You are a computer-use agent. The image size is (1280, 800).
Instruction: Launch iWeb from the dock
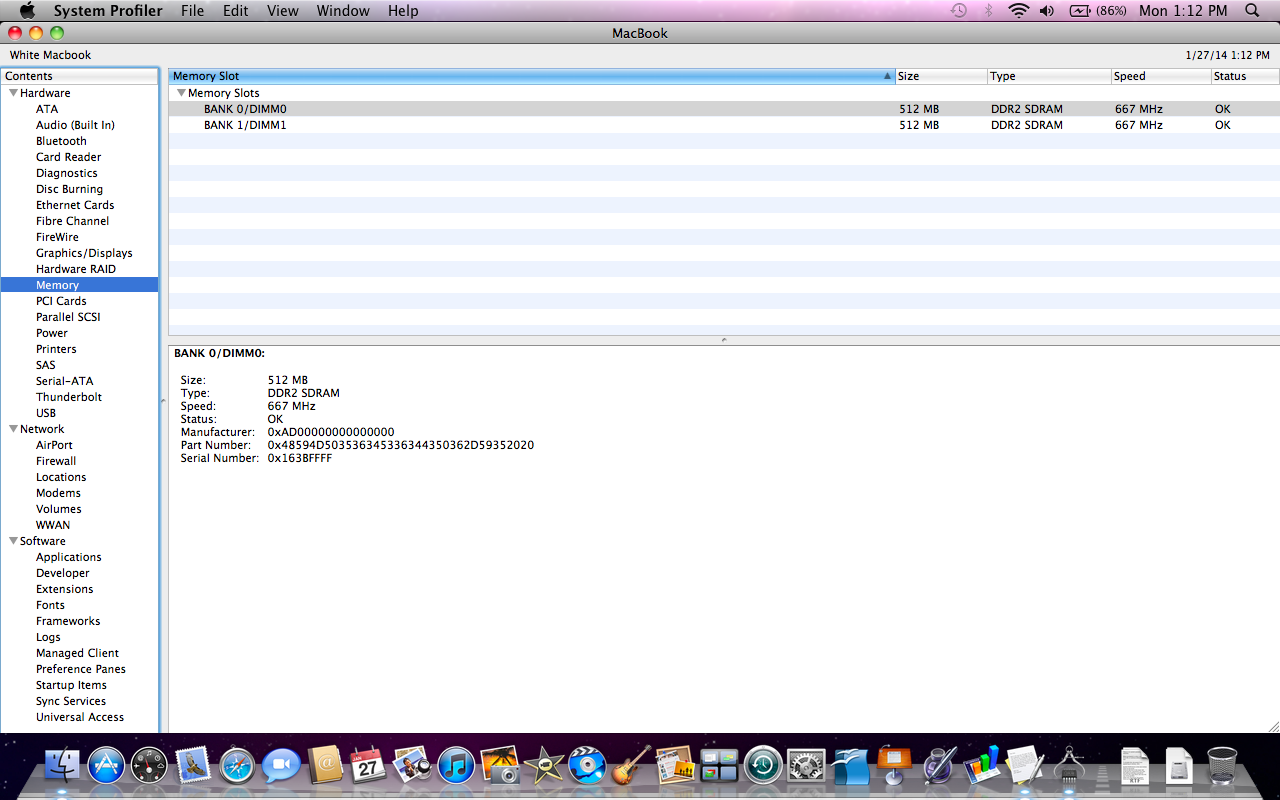click(x=675, y=767)
